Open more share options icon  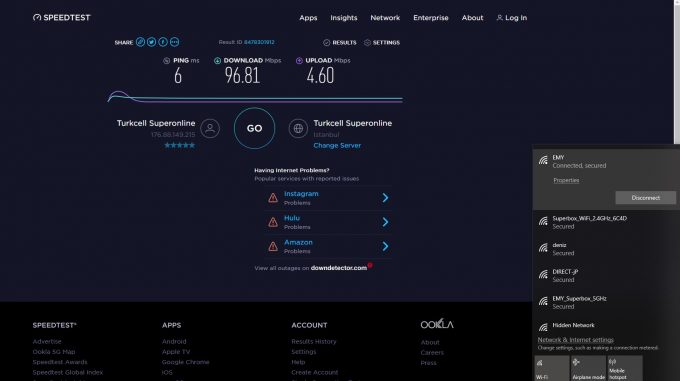pyautogui.click(x=174, y=42)
